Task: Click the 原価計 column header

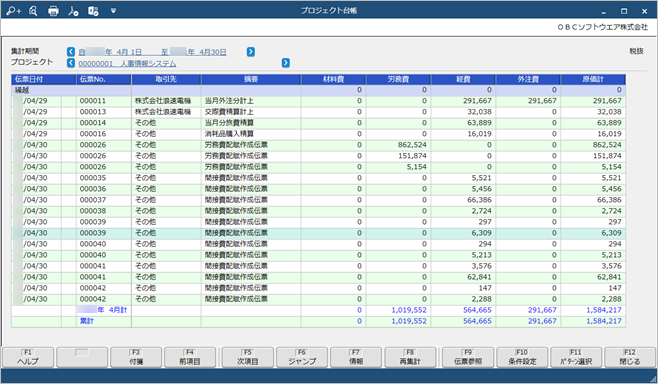Action: pos(593,79)
